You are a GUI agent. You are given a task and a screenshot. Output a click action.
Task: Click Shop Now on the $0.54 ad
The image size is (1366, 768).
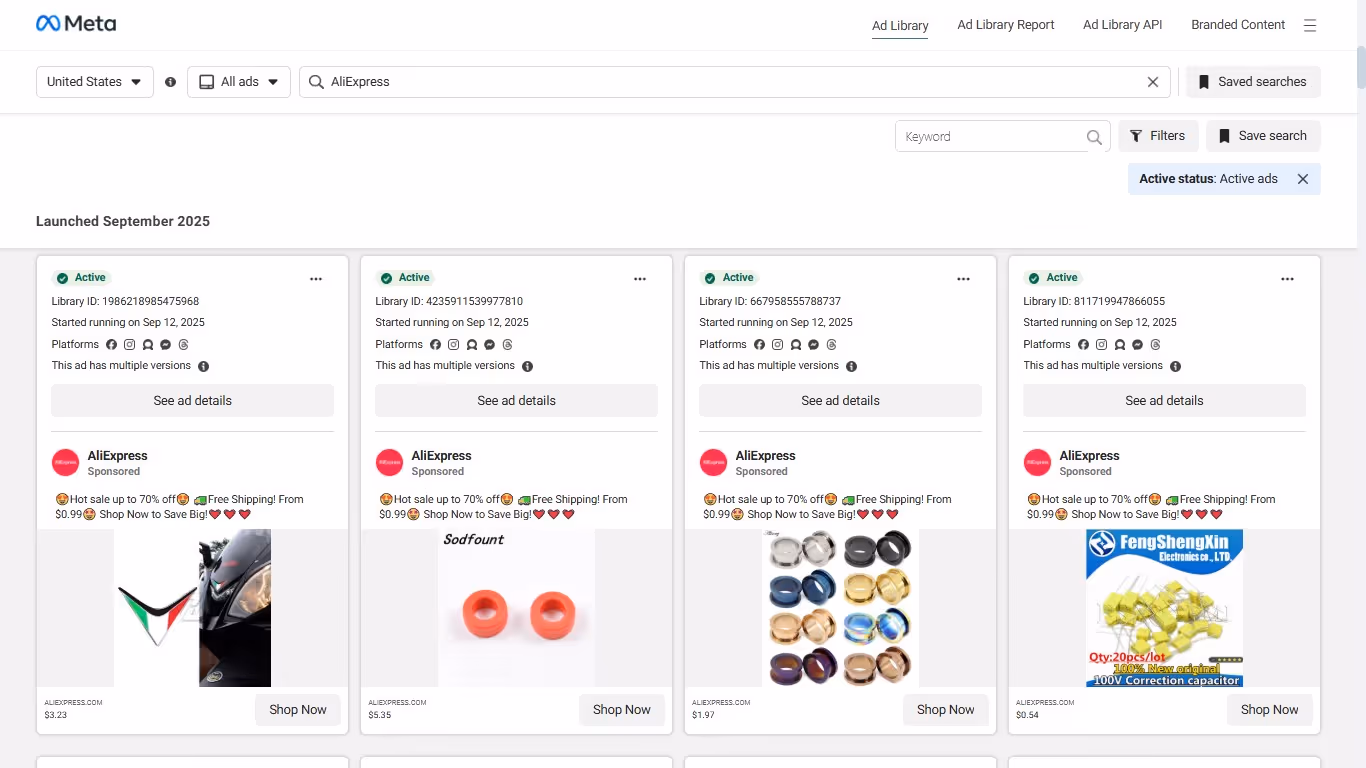click(1270, 710)
